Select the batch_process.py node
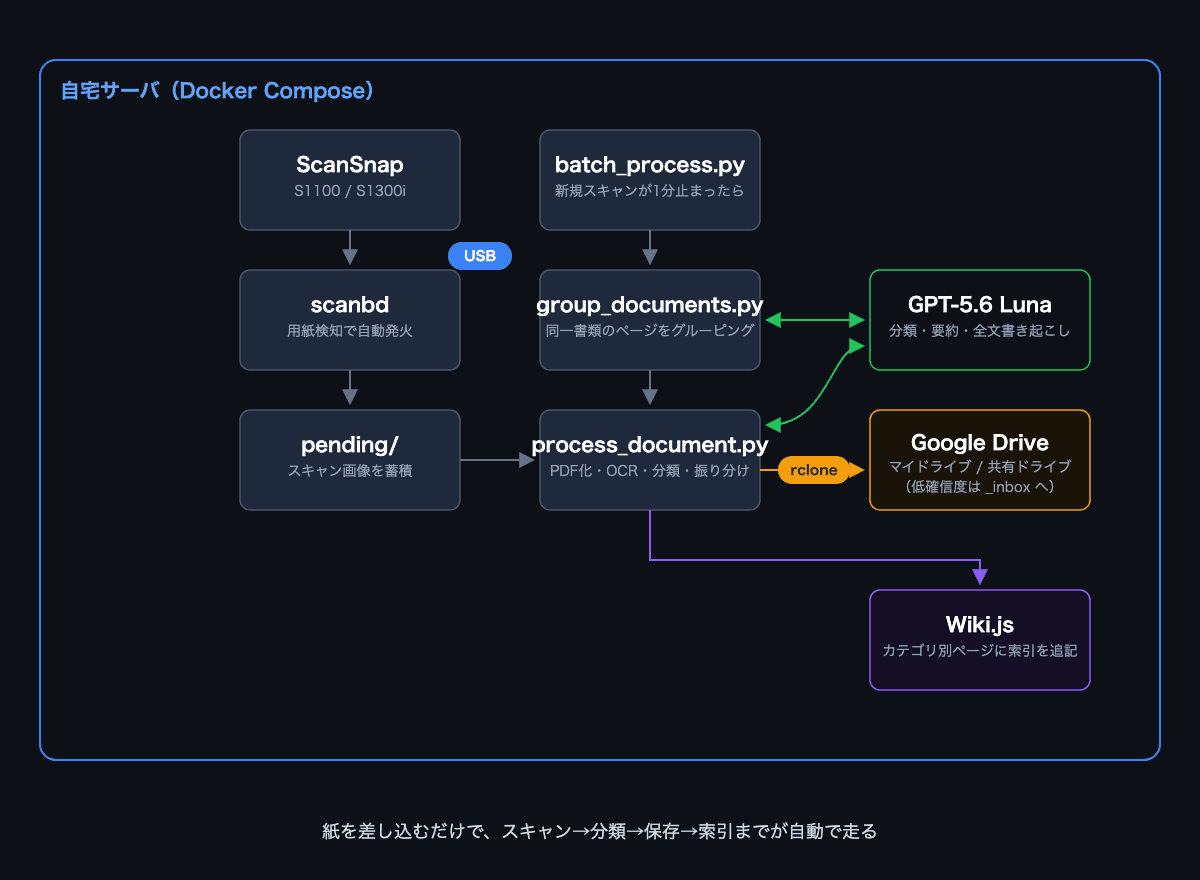Viewport: 1200px width, 880px height. (x=650, y=180)
